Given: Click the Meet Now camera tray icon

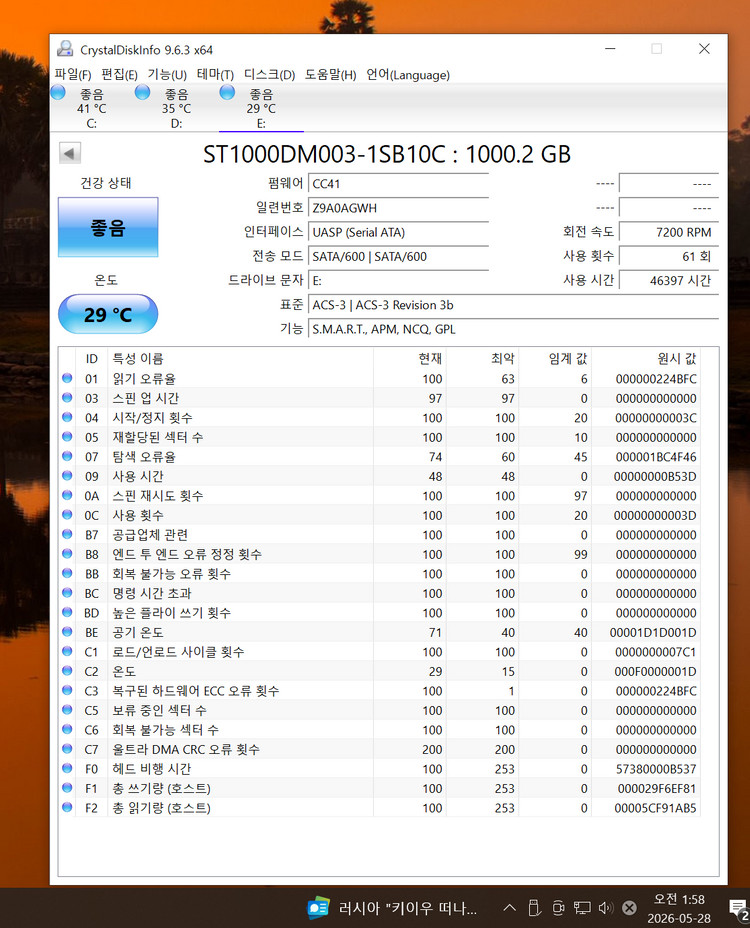Looking at the screenshot, I should [x=558, y=908].
